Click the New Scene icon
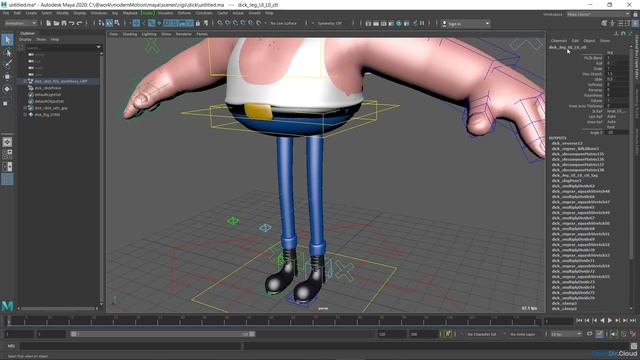Image resolution: width=640 pixels, height=360 pixels. (x=48, y=23)
